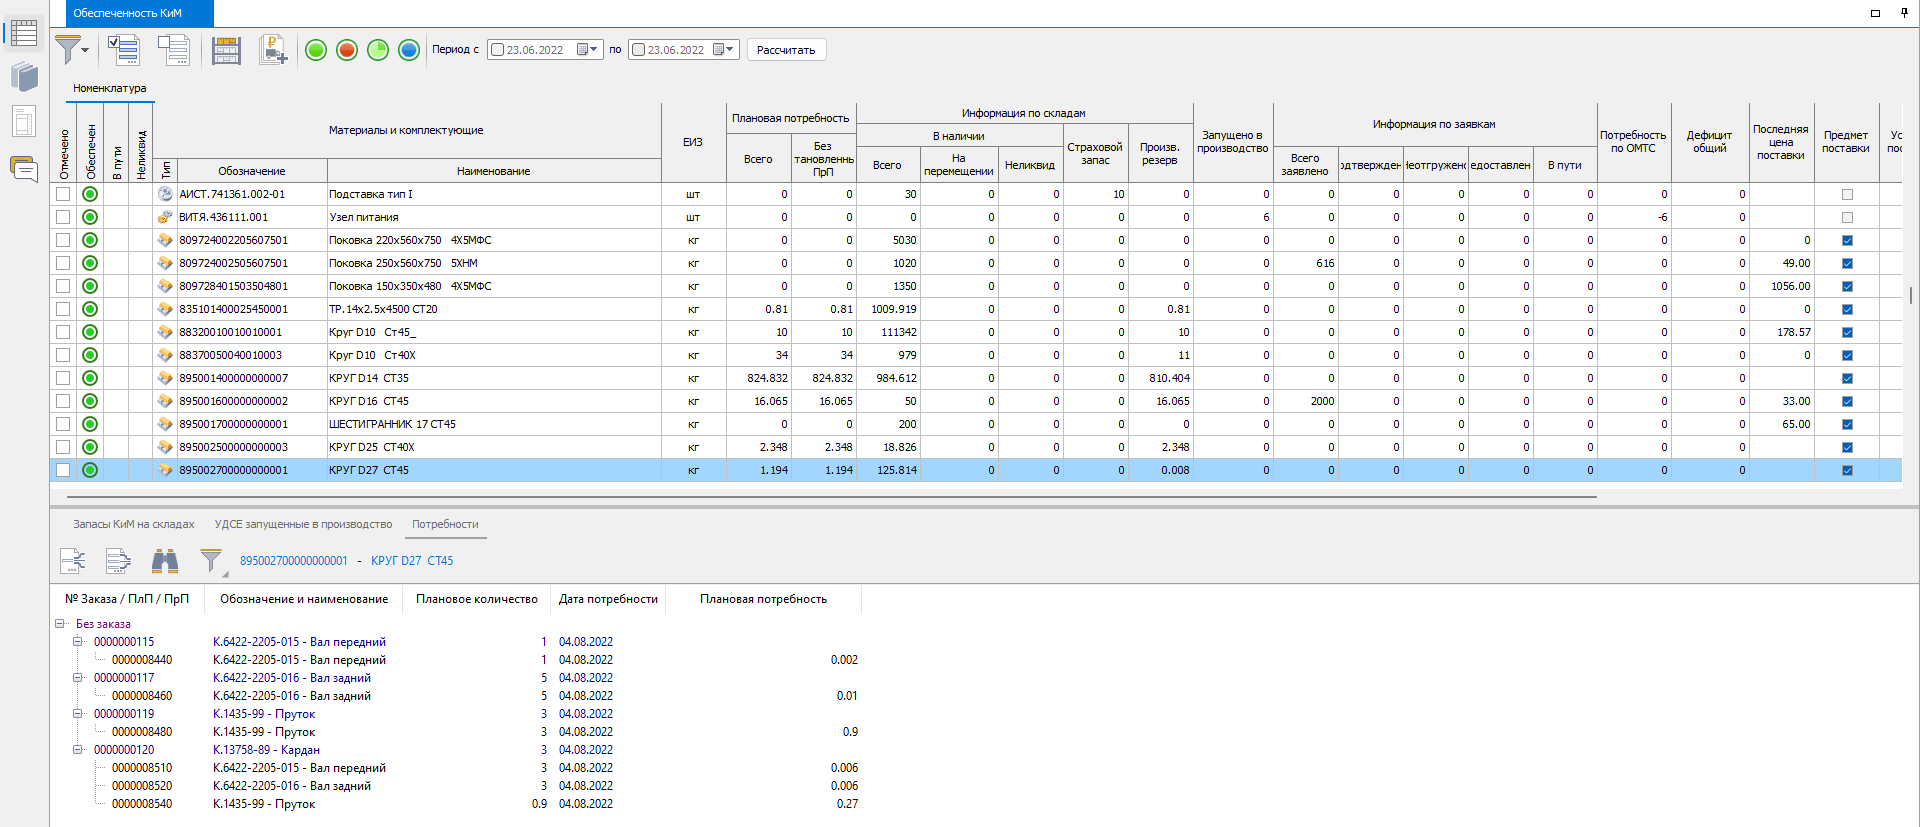This screenshot has width=1920, height=827.
Task: Click the red circle status filter
Action: 347,50
